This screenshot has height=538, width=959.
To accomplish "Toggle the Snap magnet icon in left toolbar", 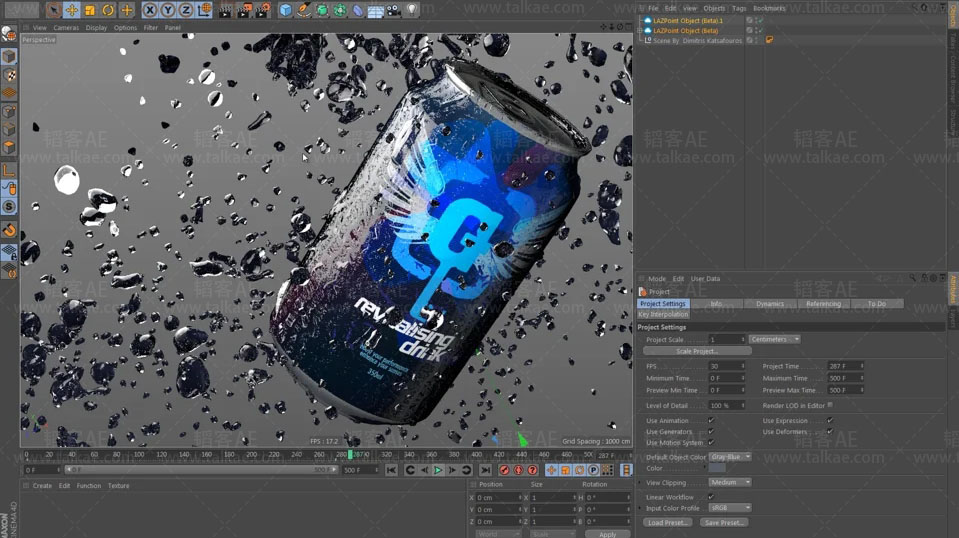I will [x=9, y=230].
